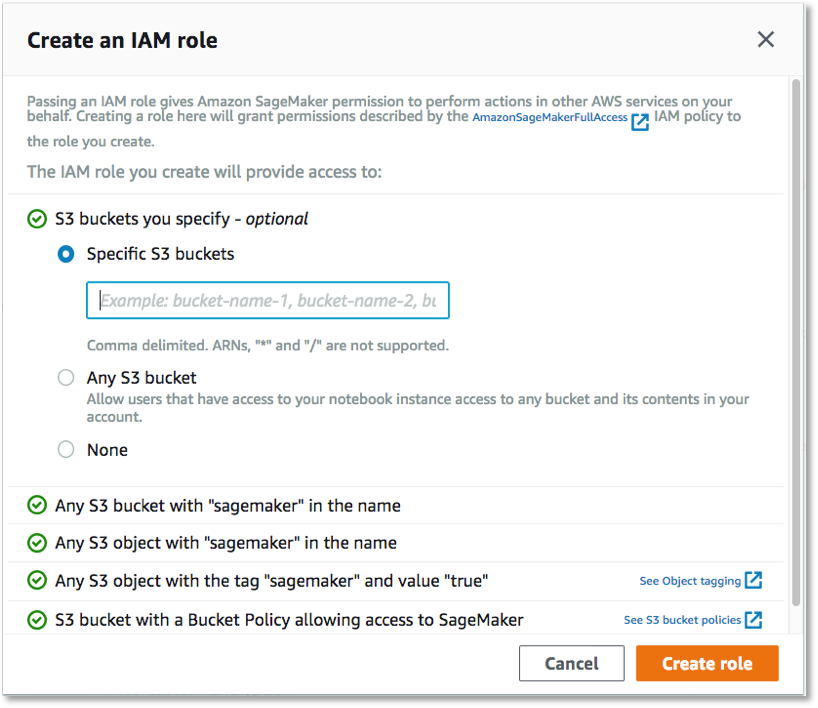Open the See Object tagging link
Image resolution: width=818 pixels, height=708 pixels.
point(690,581)
